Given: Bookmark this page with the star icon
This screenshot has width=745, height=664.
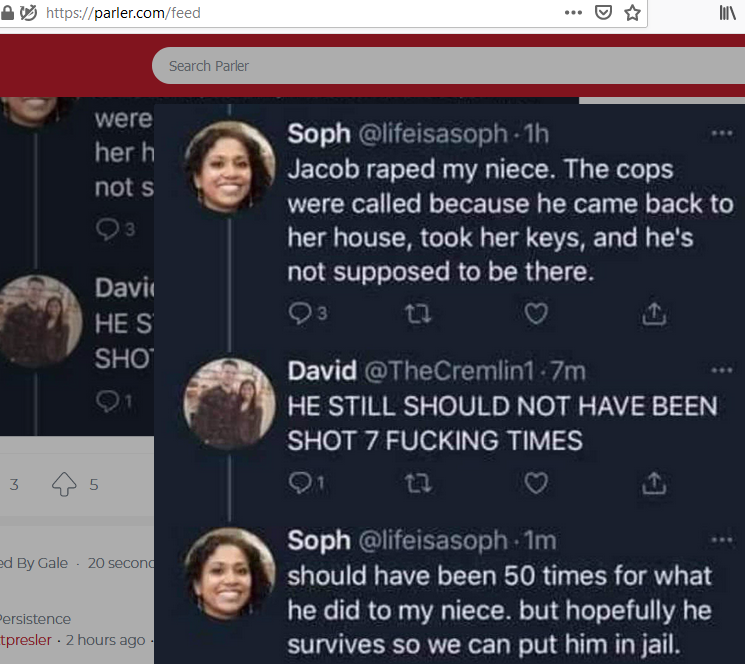Looking at the screenshot, I should 632,13.
